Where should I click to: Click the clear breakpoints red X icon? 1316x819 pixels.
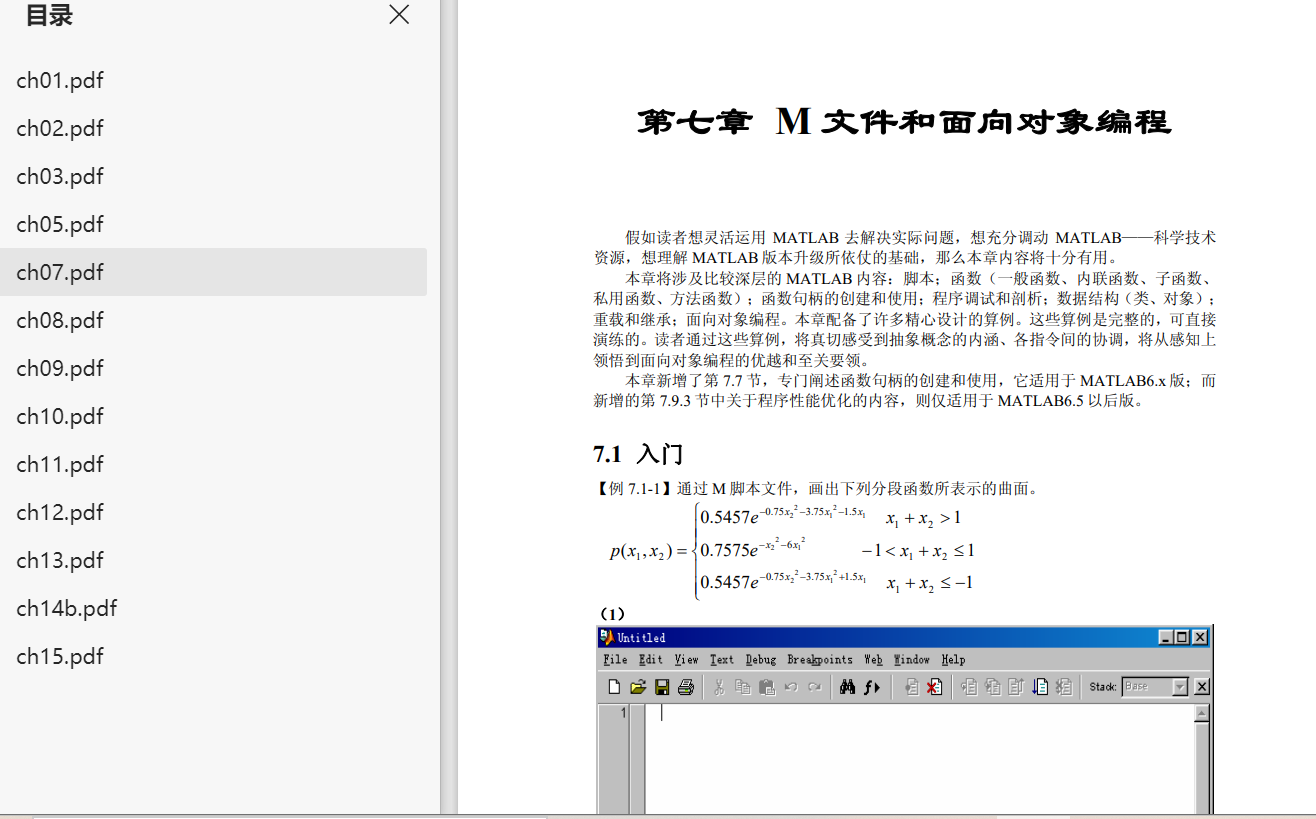[934, 687]
